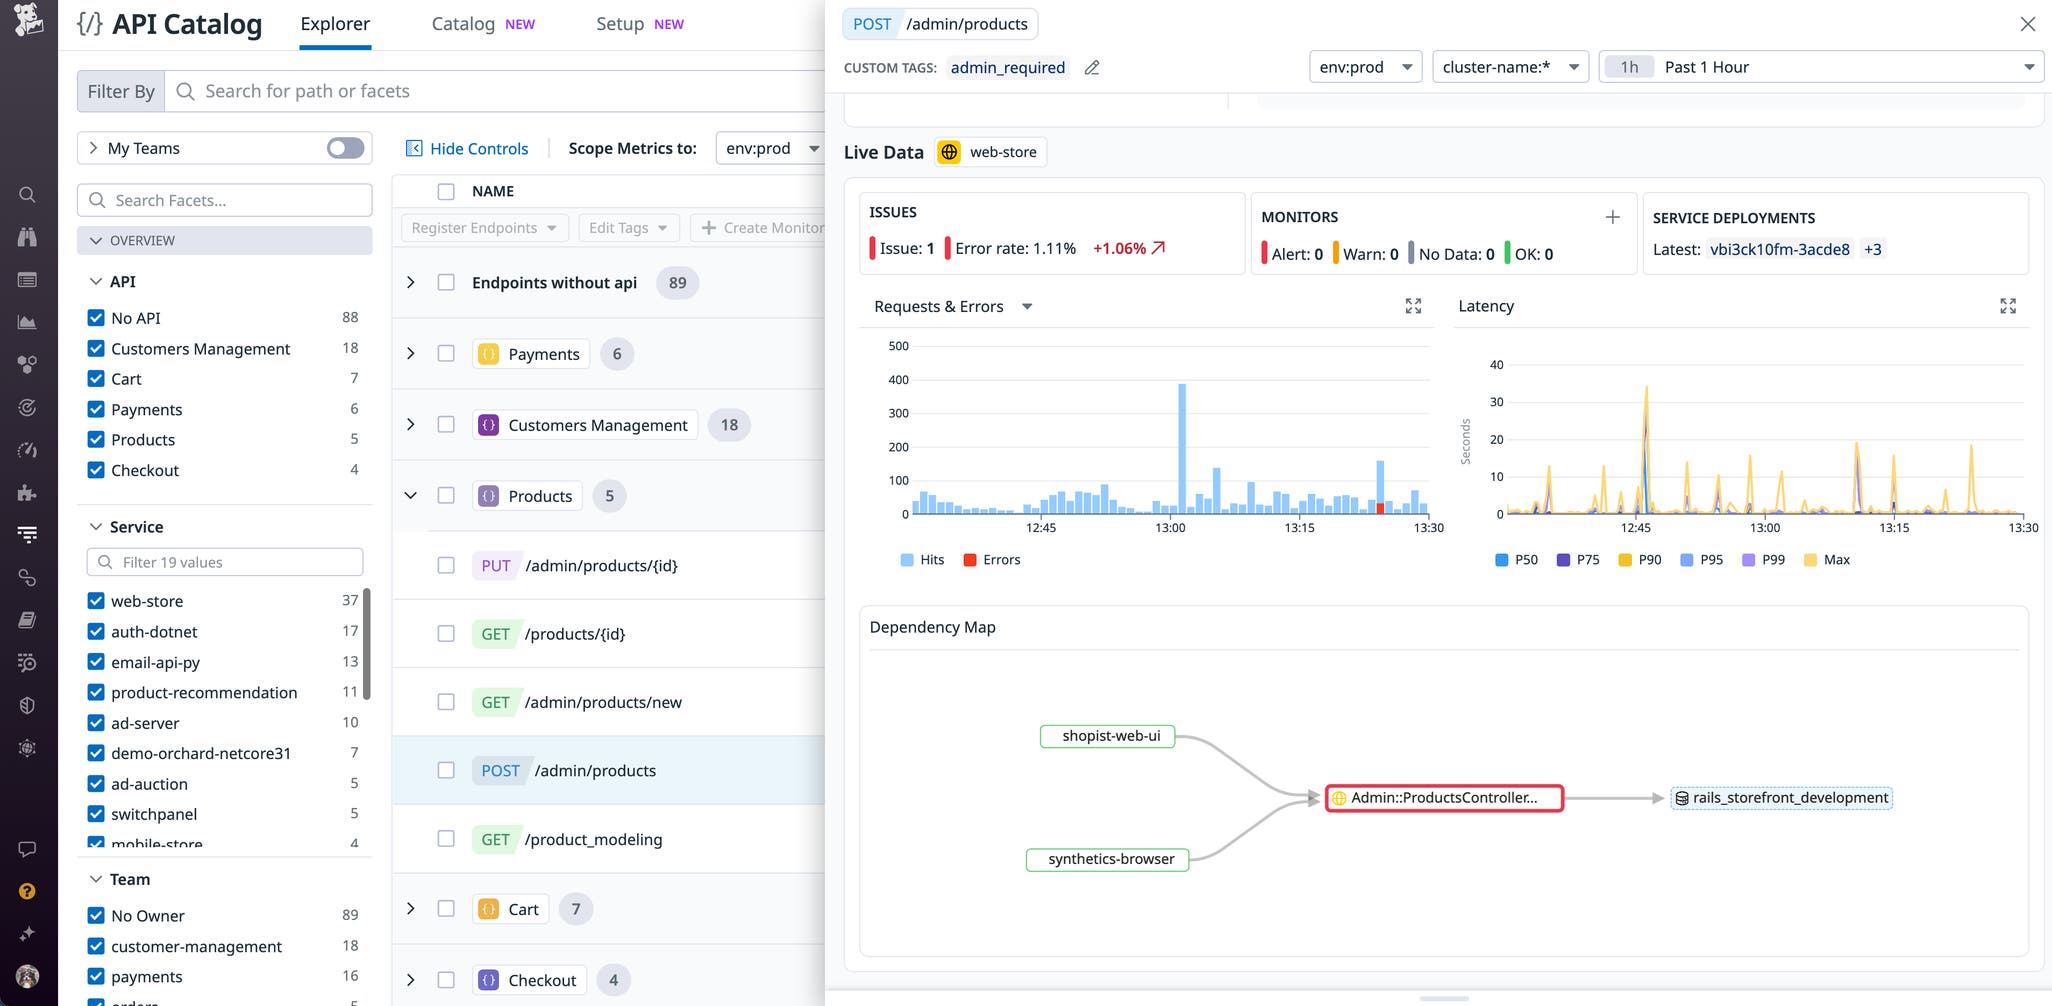The width and height of the screenshot is (2052, 1006).
Task: Expand the Customers Management group
Action: click(x=410, y=425)
